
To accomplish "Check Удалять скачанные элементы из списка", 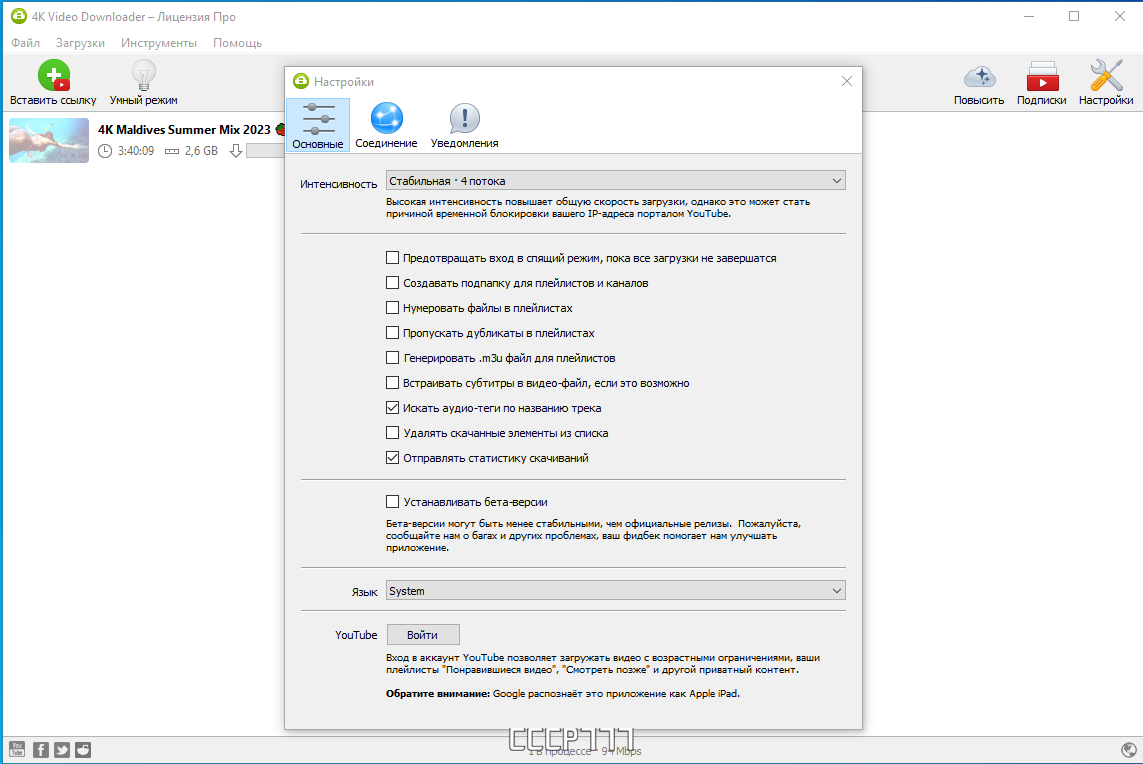I will [392, 432].
